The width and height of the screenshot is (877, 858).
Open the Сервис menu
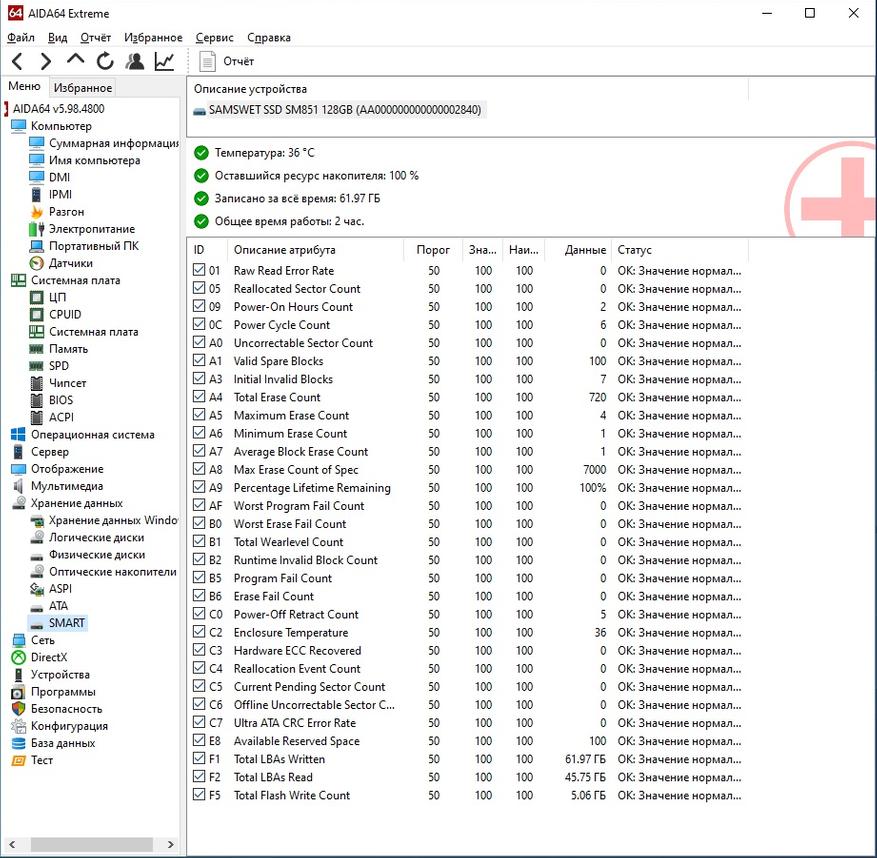(x=214, y=37)
